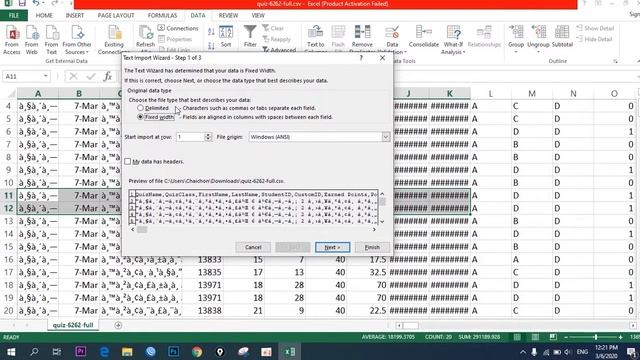This screenshot has height=360, width=640.
Task: Switch to the FORMULAS tab
Action: [x=162, y=16]
